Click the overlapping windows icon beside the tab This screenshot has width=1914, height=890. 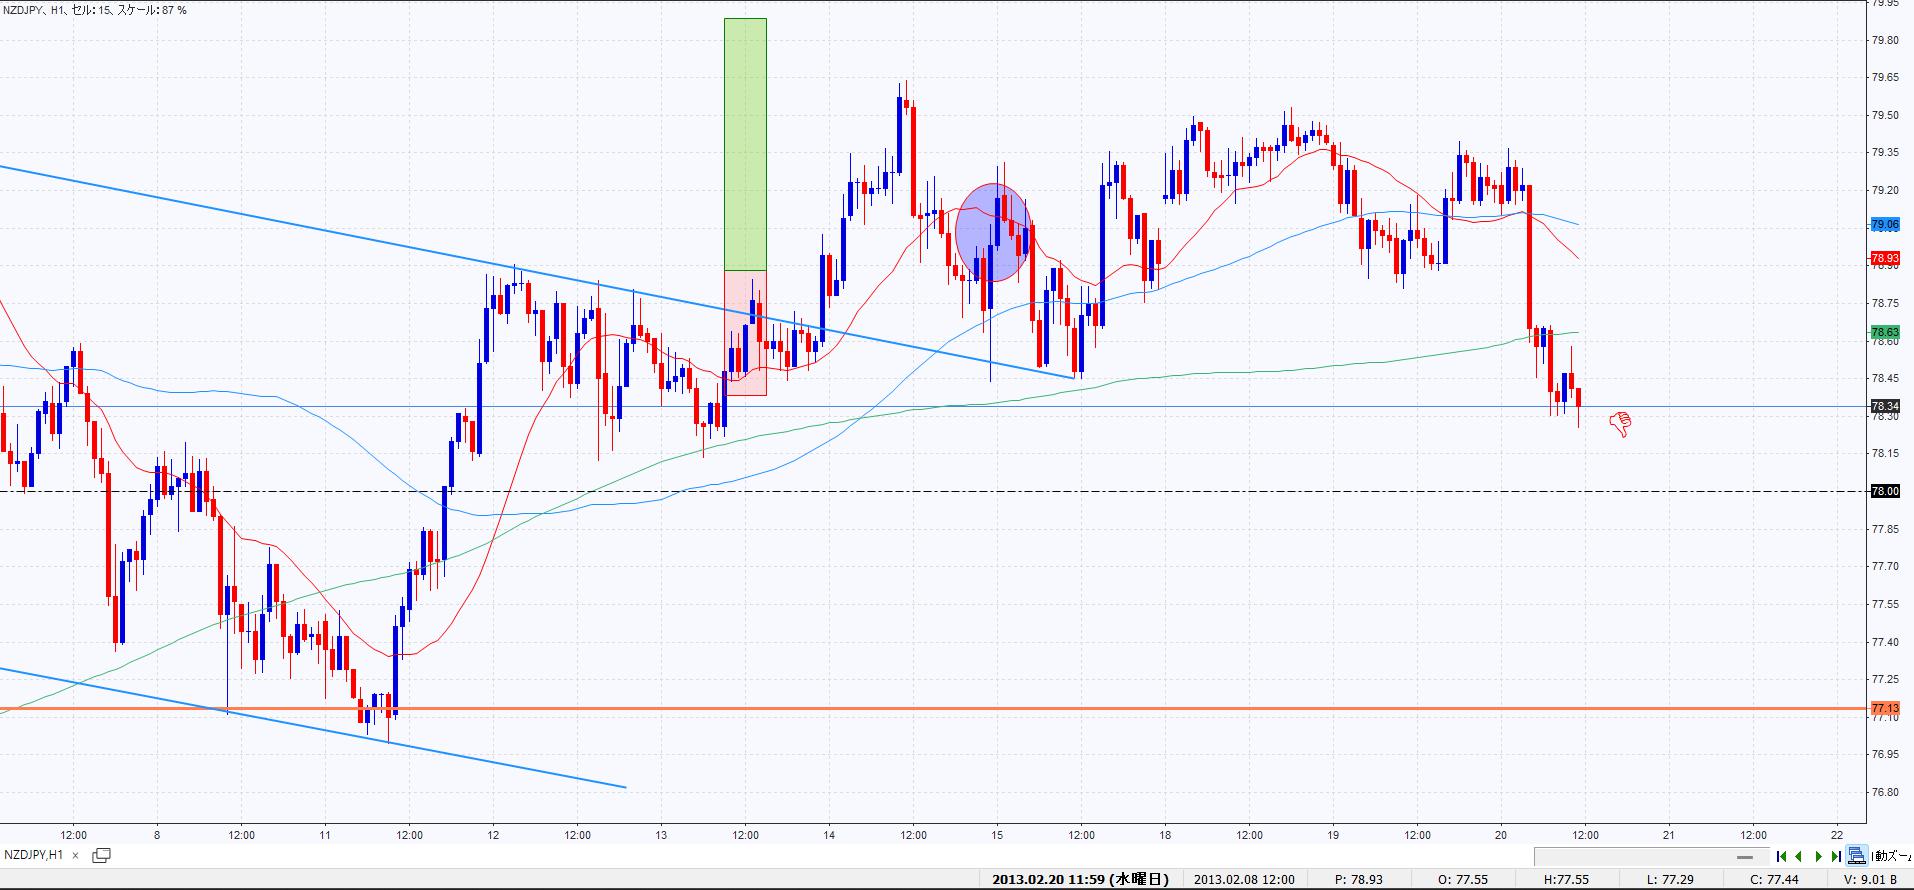pyautogui.click(x=101, y=856)
